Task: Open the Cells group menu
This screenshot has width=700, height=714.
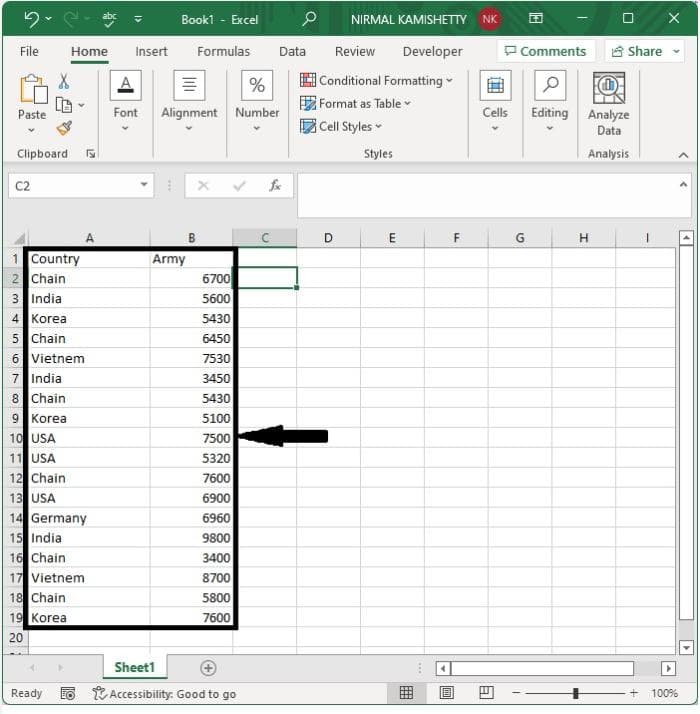Action: point(495,101)
